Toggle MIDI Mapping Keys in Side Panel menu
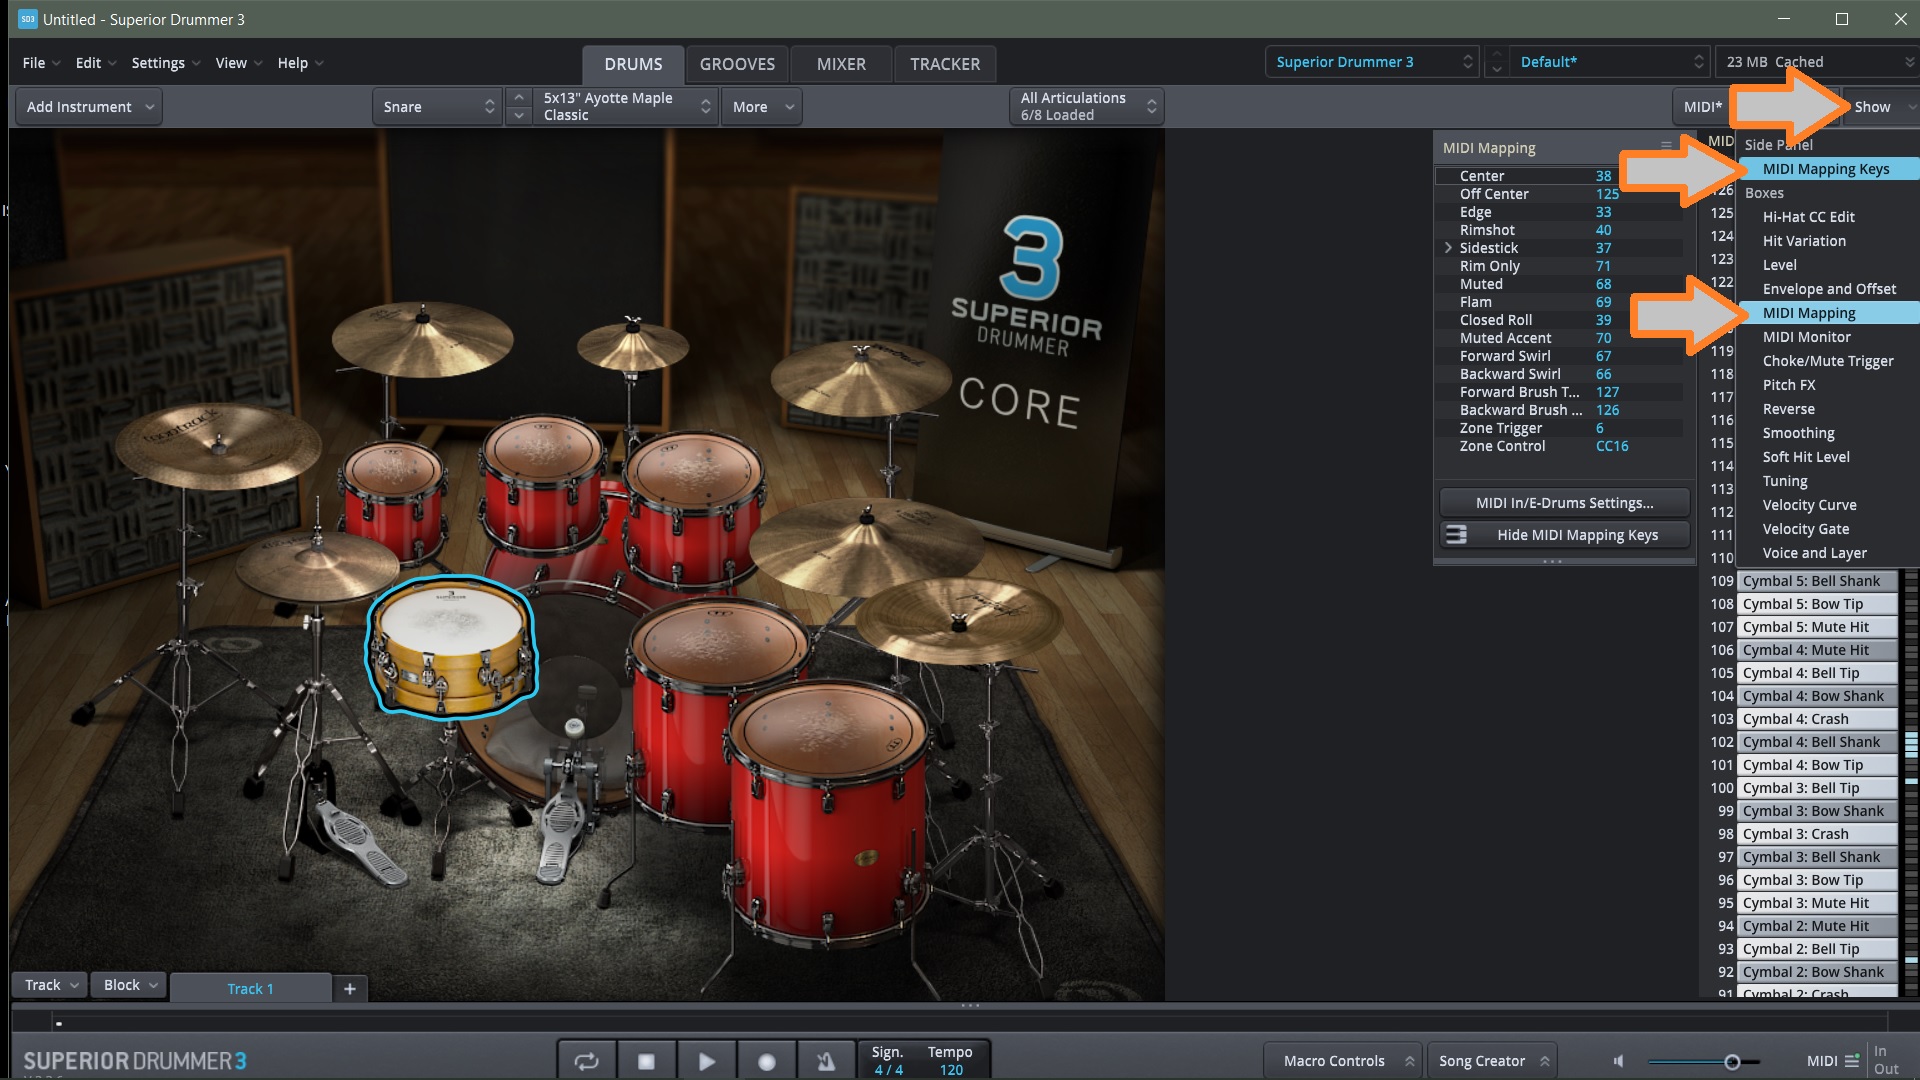The width and height of the screenshot is (1920, 1080). [1827, 169]
